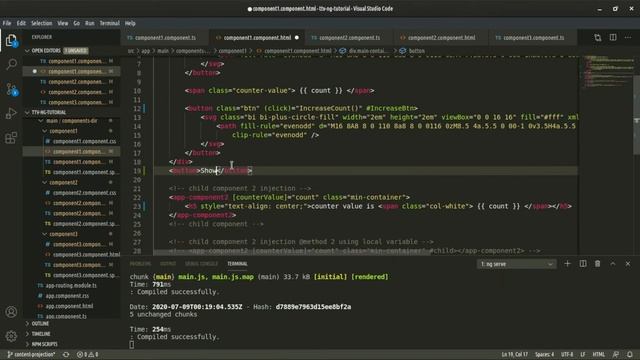Change language mode HTML in status bar
The image size is (640, 360).
(x=598, y=354)
